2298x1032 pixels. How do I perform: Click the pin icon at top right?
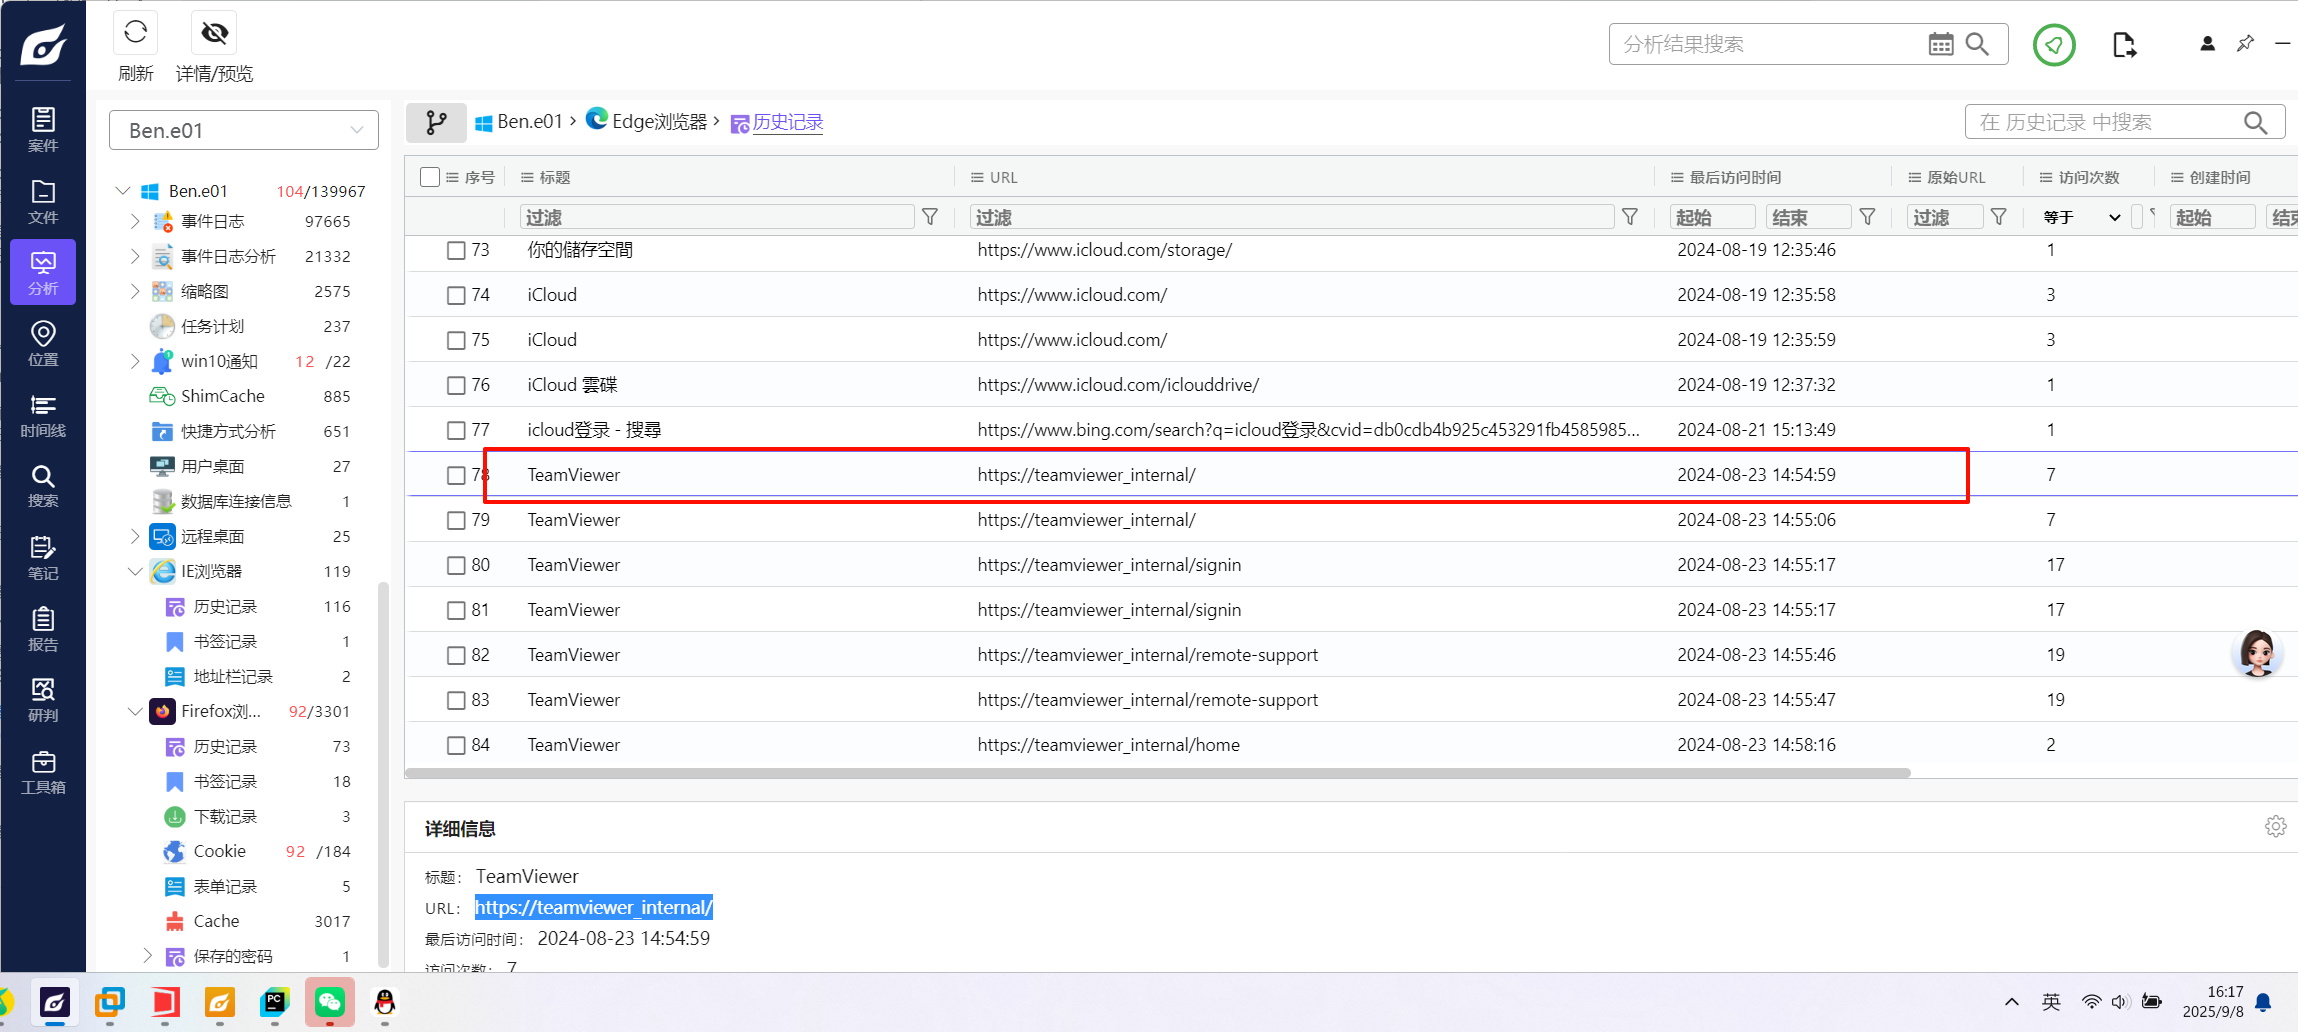click(2245, 43)
